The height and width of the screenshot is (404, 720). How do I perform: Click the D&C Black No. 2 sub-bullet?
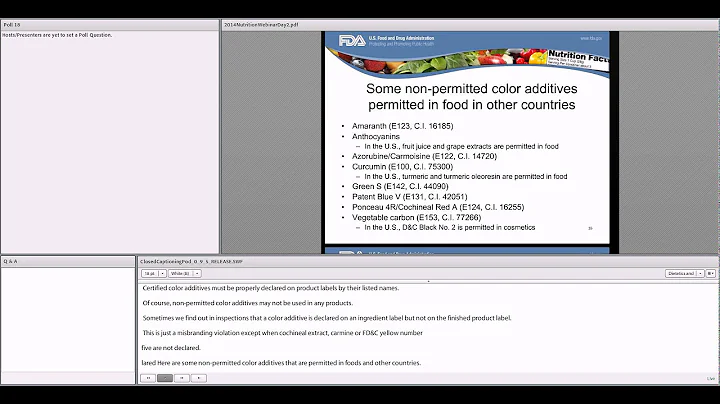point(450,227)
